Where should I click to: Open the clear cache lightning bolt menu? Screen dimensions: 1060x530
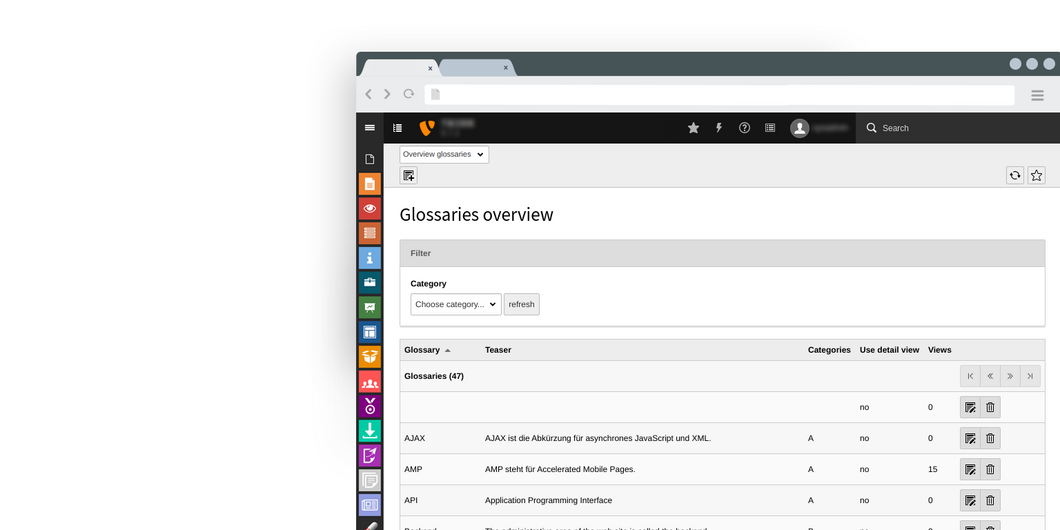(x=719, y=128)
